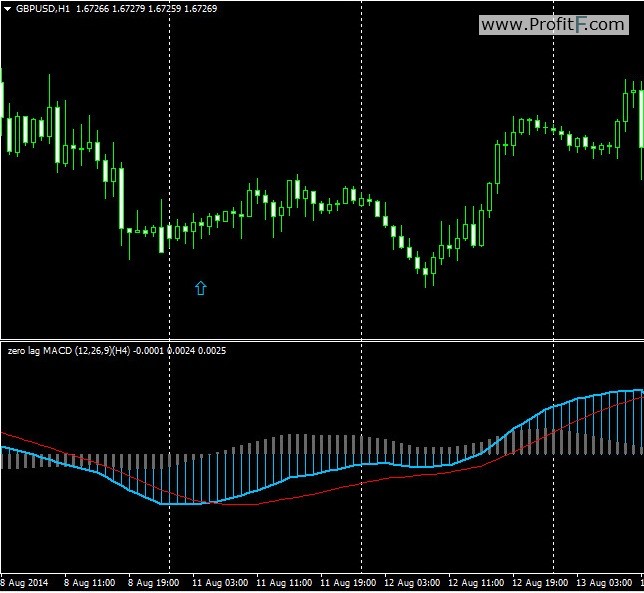Viewport: 644px width, 593px height.
Task: Click the price values 1.67266 1.67279 in header
Action: click(111, 9)
